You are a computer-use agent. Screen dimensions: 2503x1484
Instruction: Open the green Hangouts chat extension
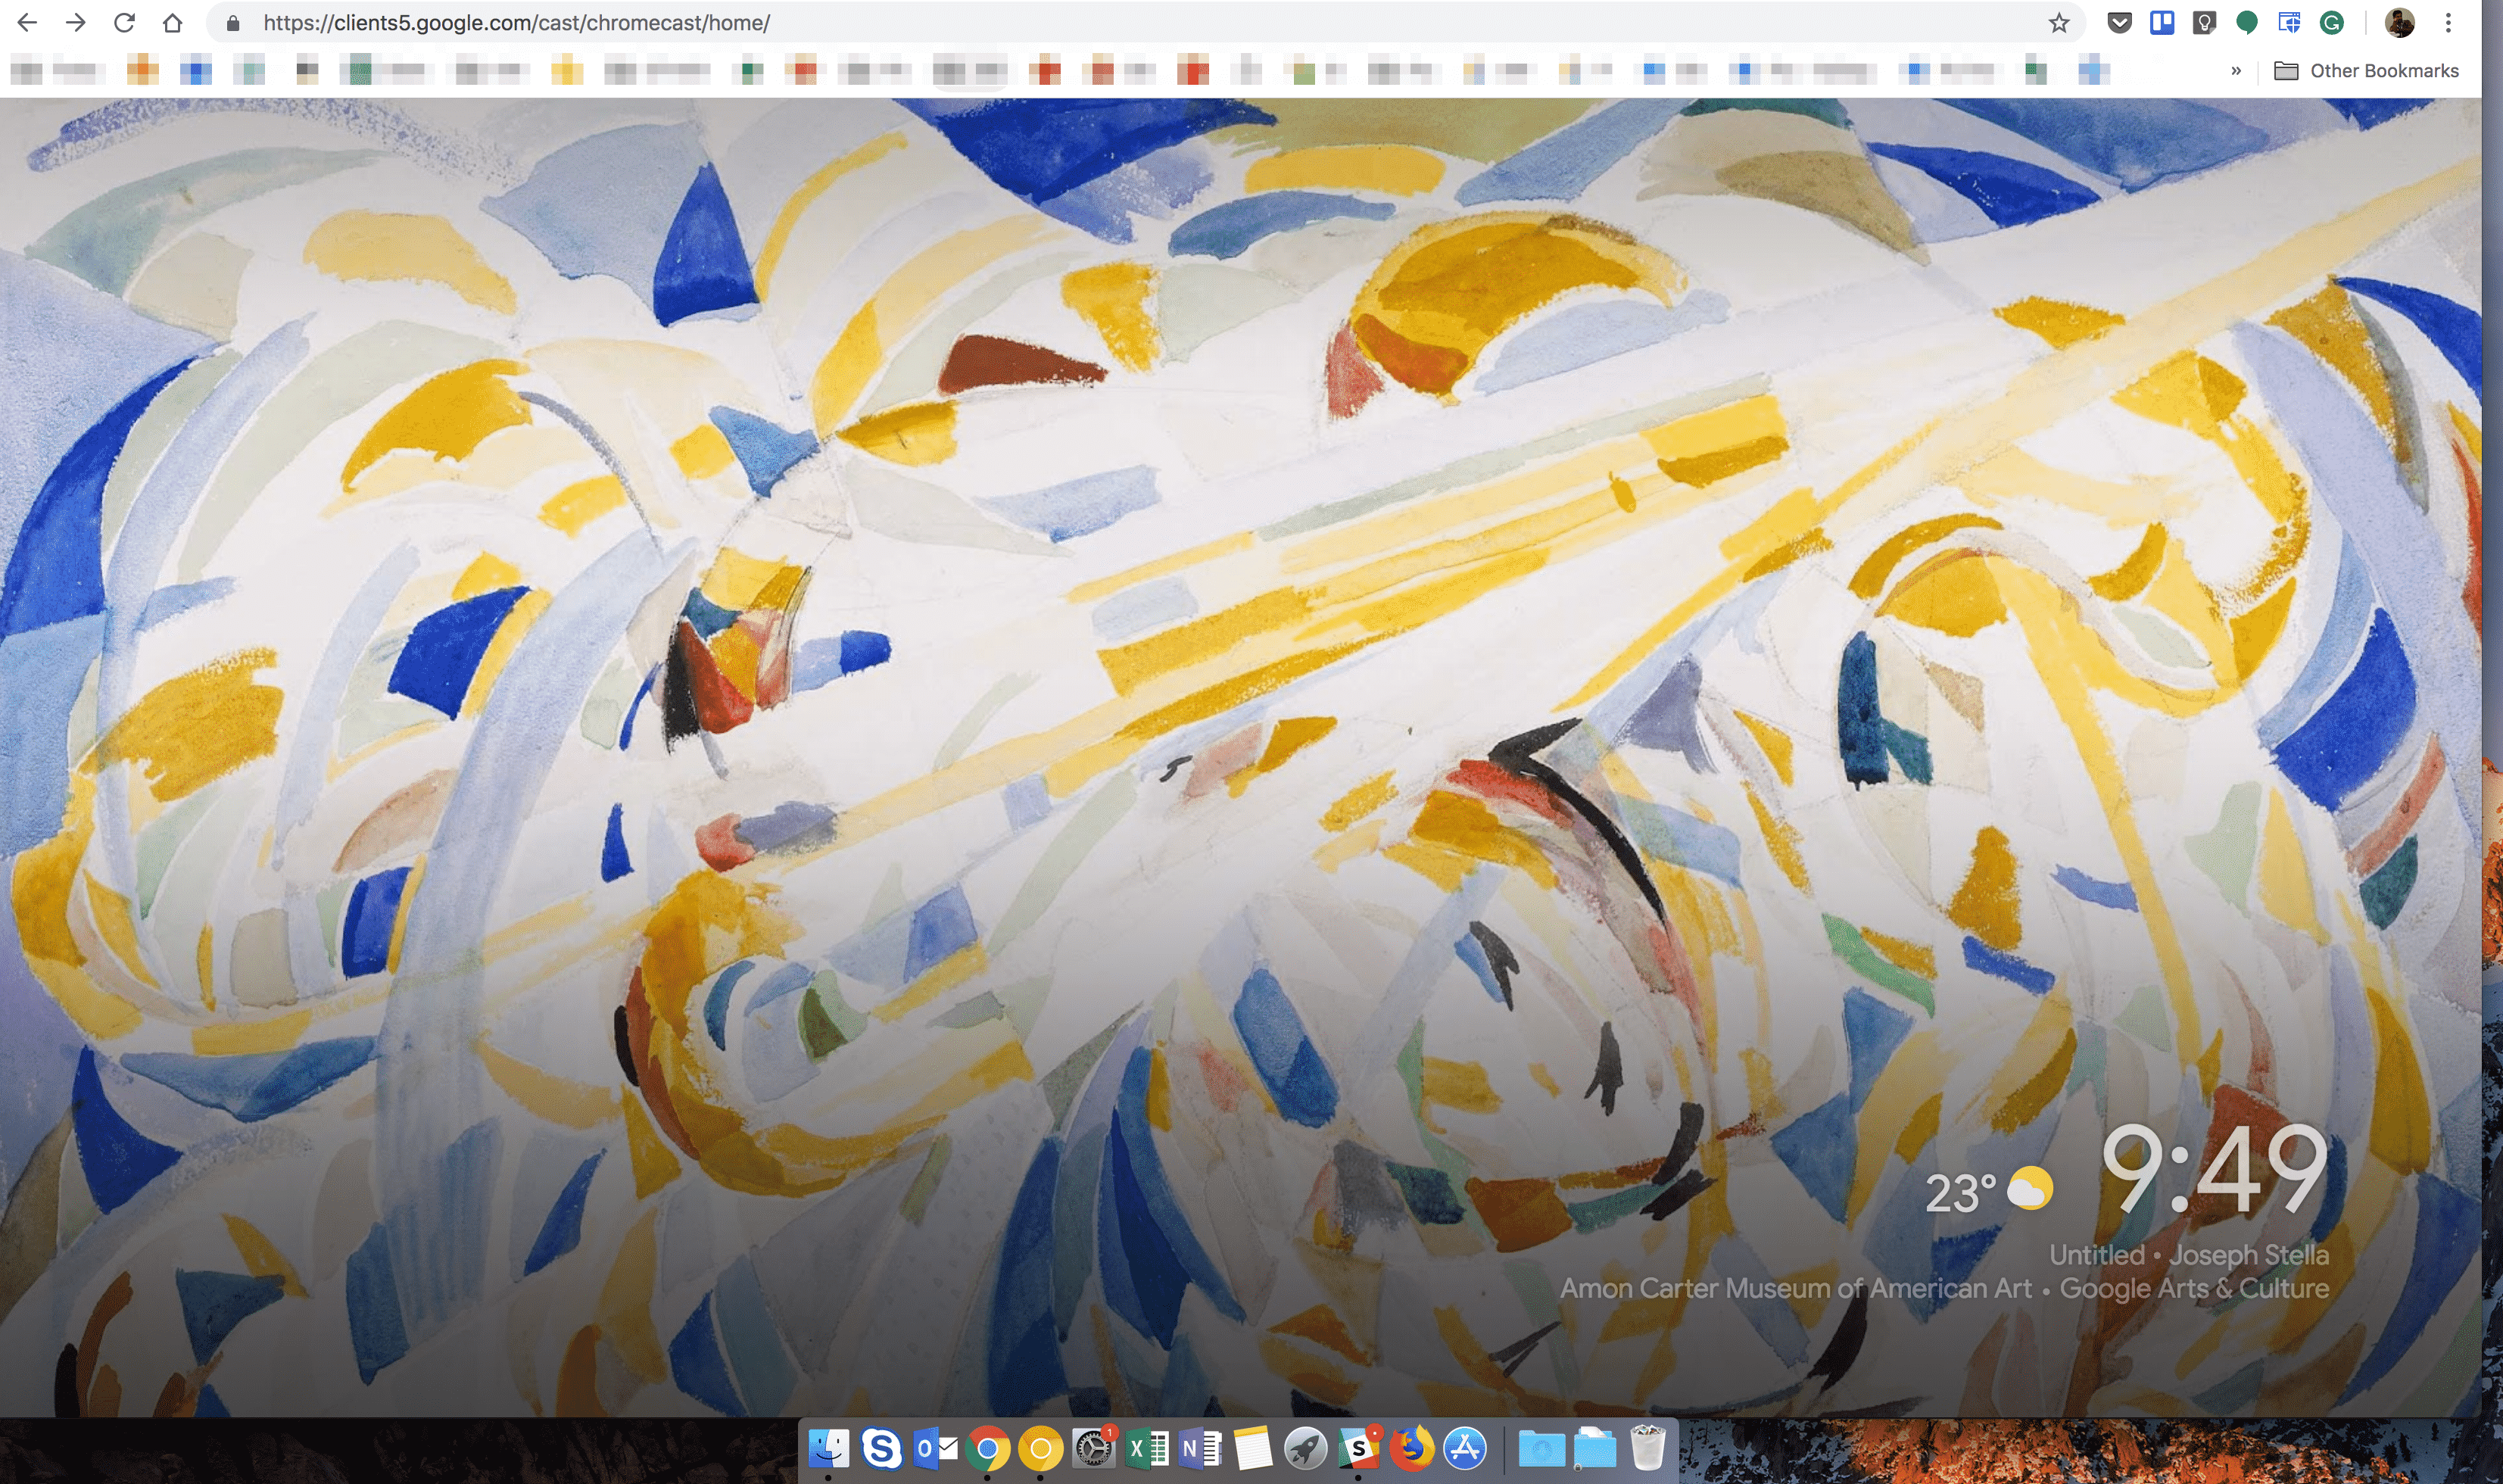click(2246, 22)
